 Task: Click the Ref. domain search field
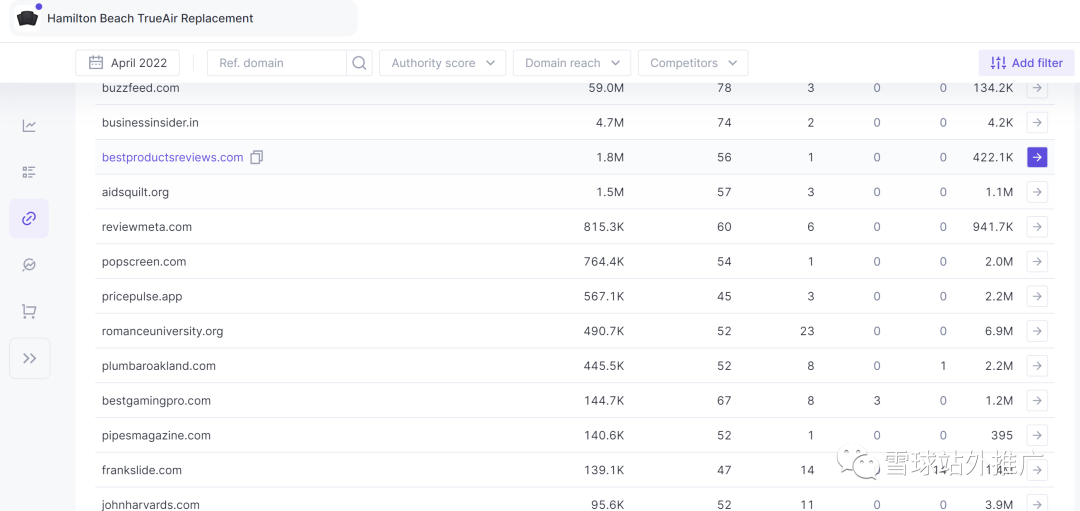(x=277, y=63)
